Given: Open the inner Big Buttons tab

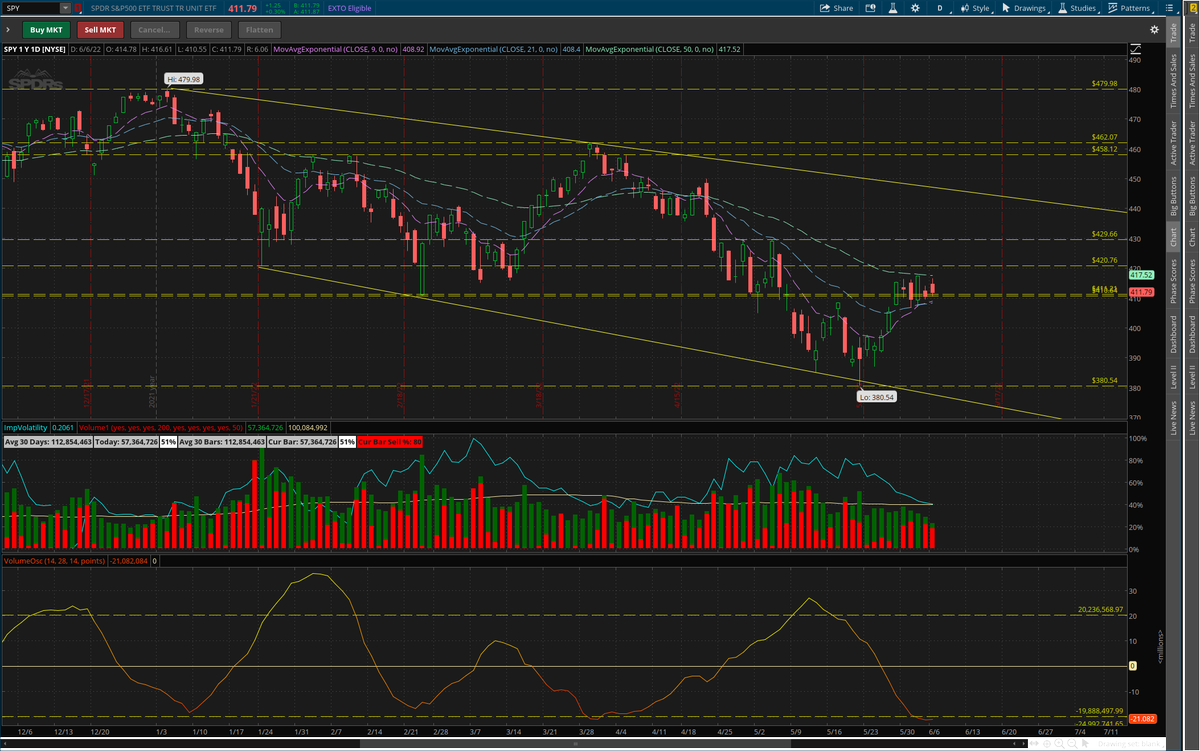Looking at the screenshot, I should [1175, 197].
